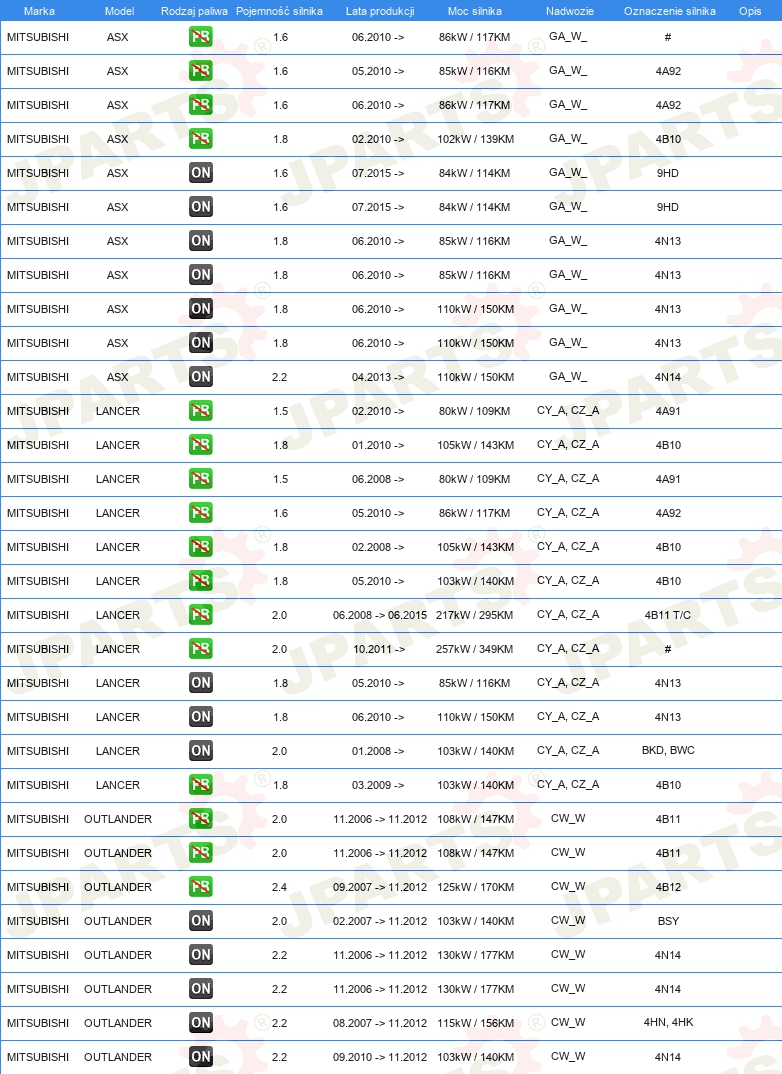Screen dimensions: 782x1074
Task: Select ASX model in the 4B10 row
Action: coord(117,139)
